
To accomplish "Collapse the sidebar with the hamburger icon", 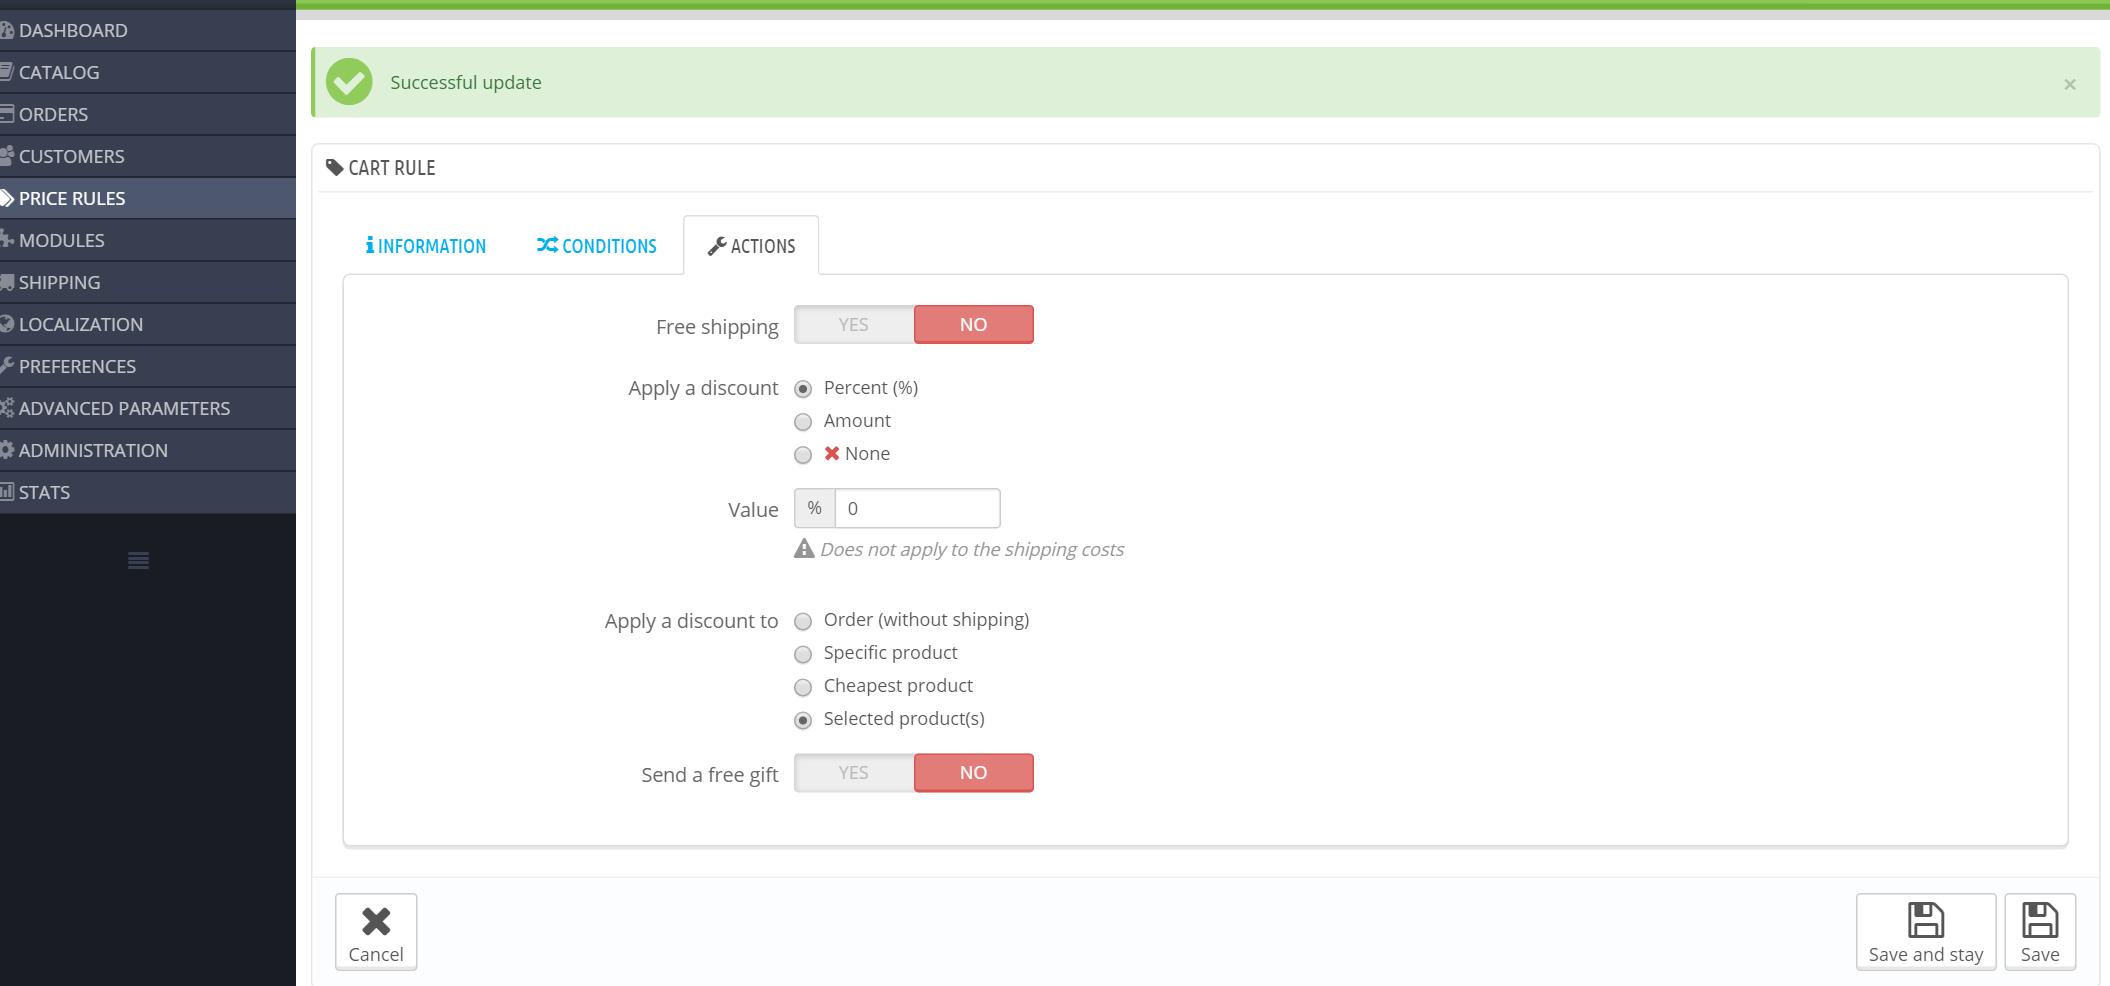I will point(139,561).
